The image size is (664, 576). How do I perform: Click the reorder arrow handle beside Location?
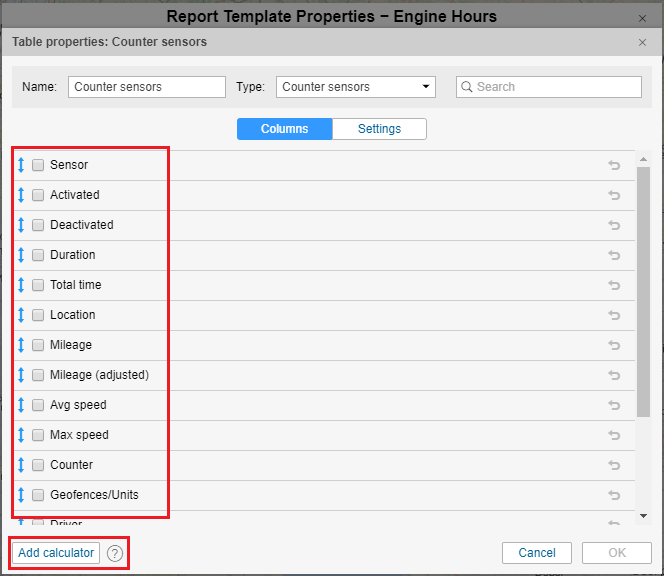point(21,315)
